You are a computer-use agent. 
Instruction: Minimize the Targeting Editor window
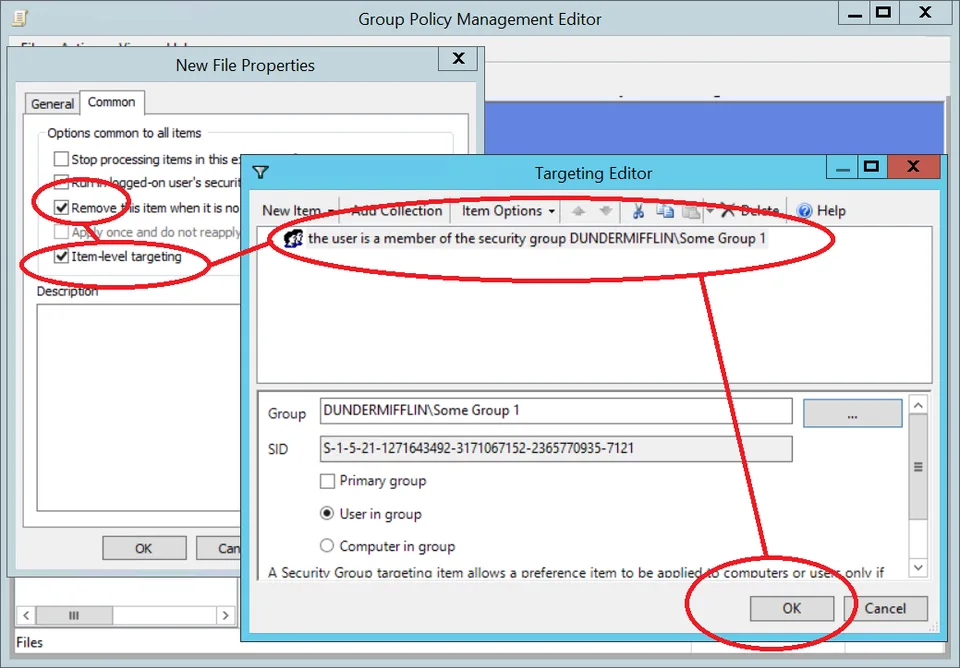842,166
